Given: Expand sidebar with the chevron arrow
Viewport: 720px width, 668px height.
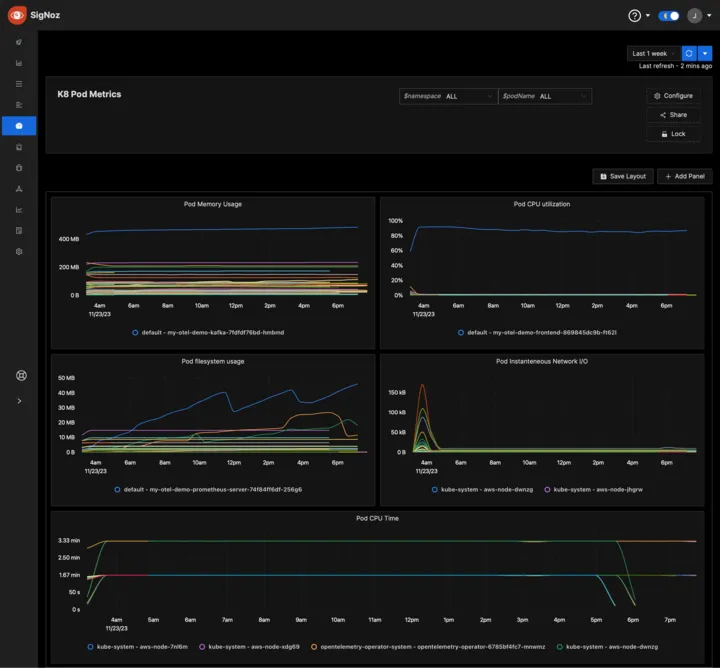Looking at the screenshot, I should click(x=19, y=401).
